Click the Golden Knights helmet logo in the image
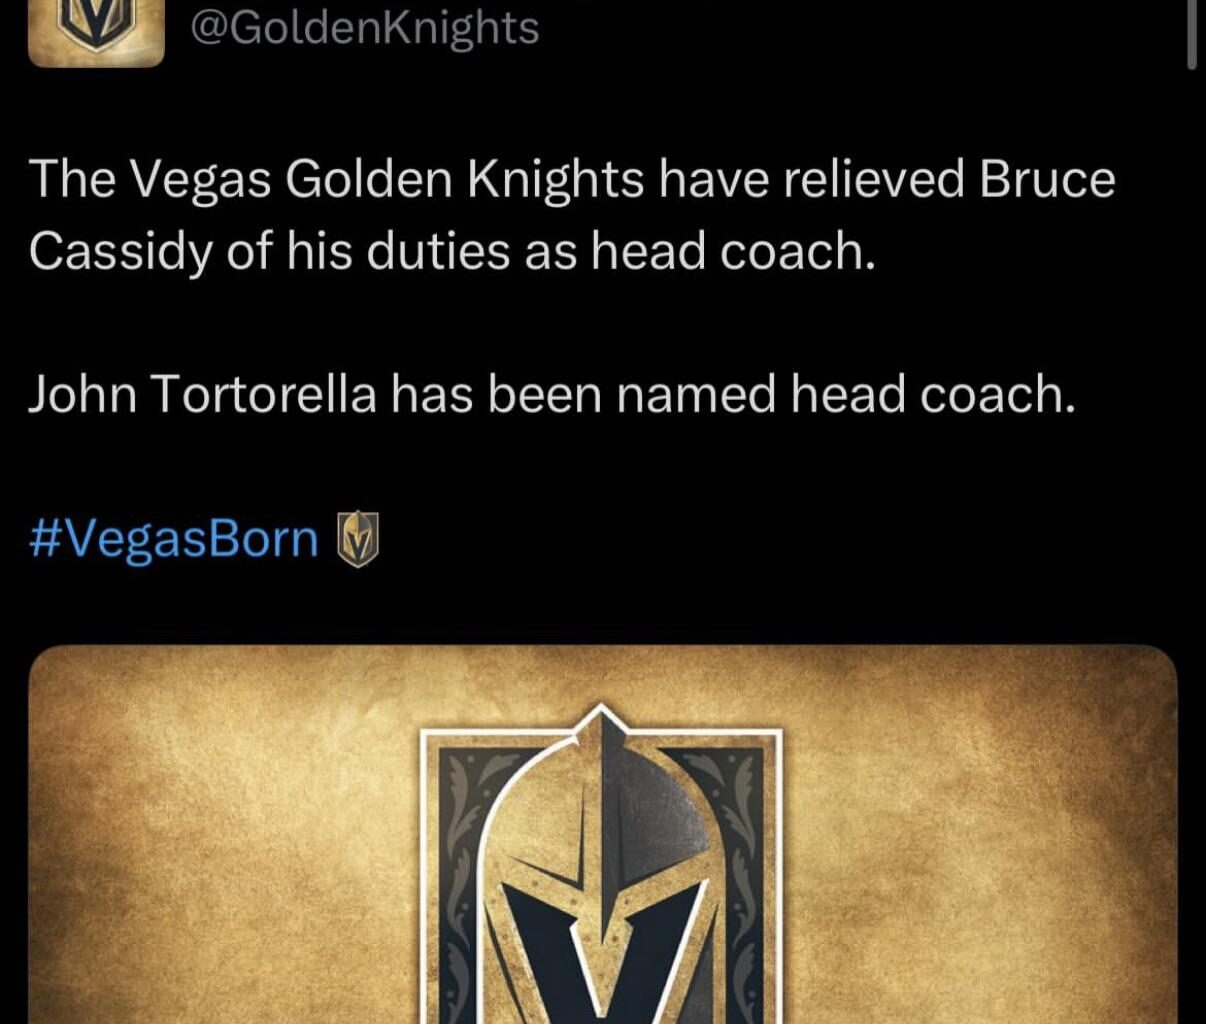 pyautogui.click(x=600, y=870)
